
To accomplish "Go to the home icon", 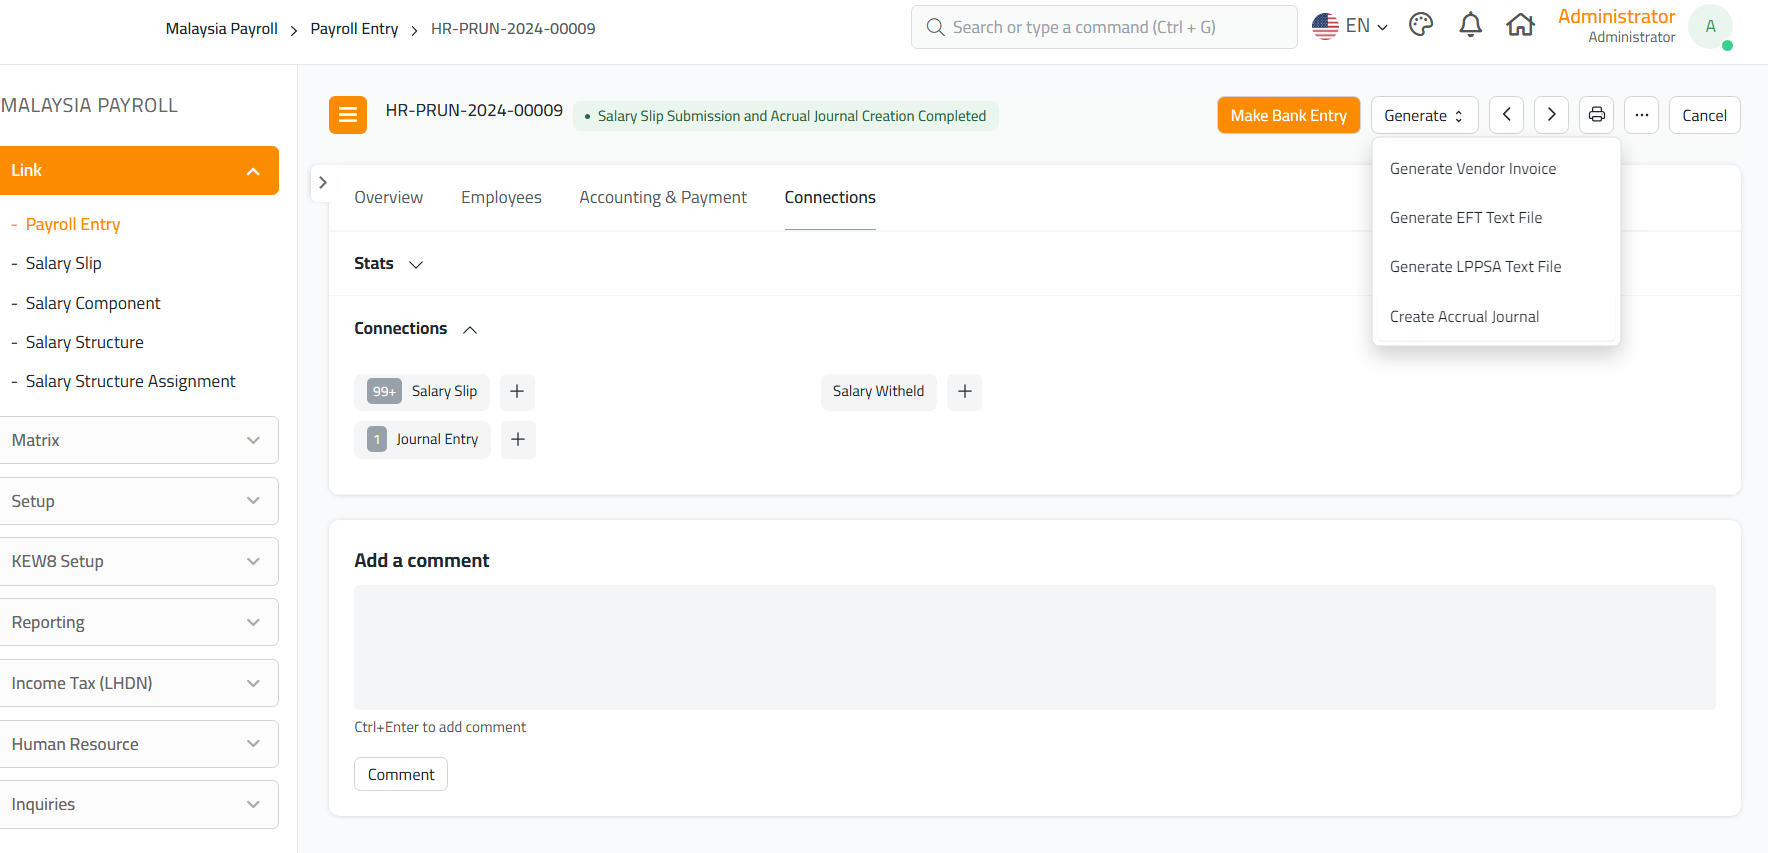I will coord(1520,26).
